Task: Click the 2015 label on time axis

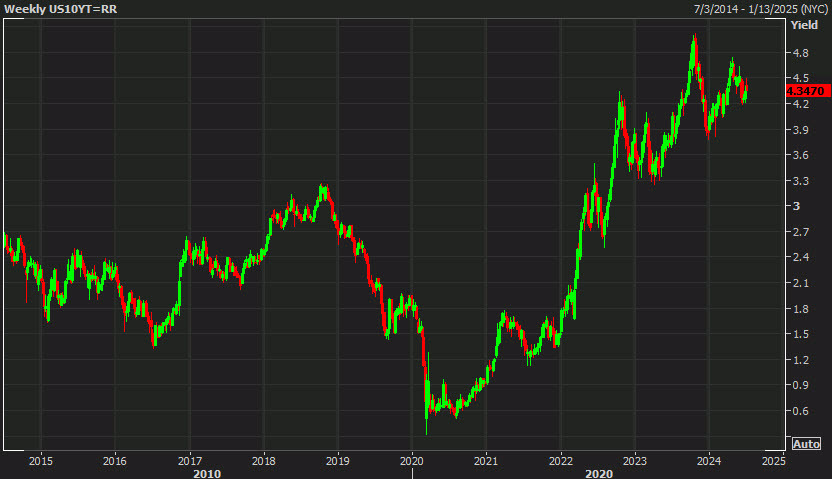Action: point(41,461)
